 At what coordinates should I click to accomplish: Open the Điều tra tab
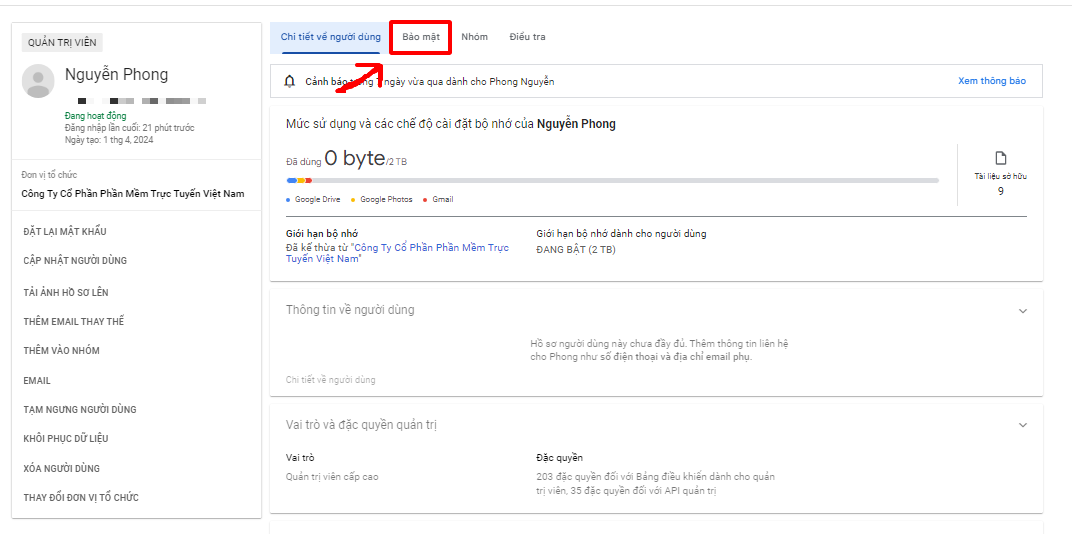[527, 37]
